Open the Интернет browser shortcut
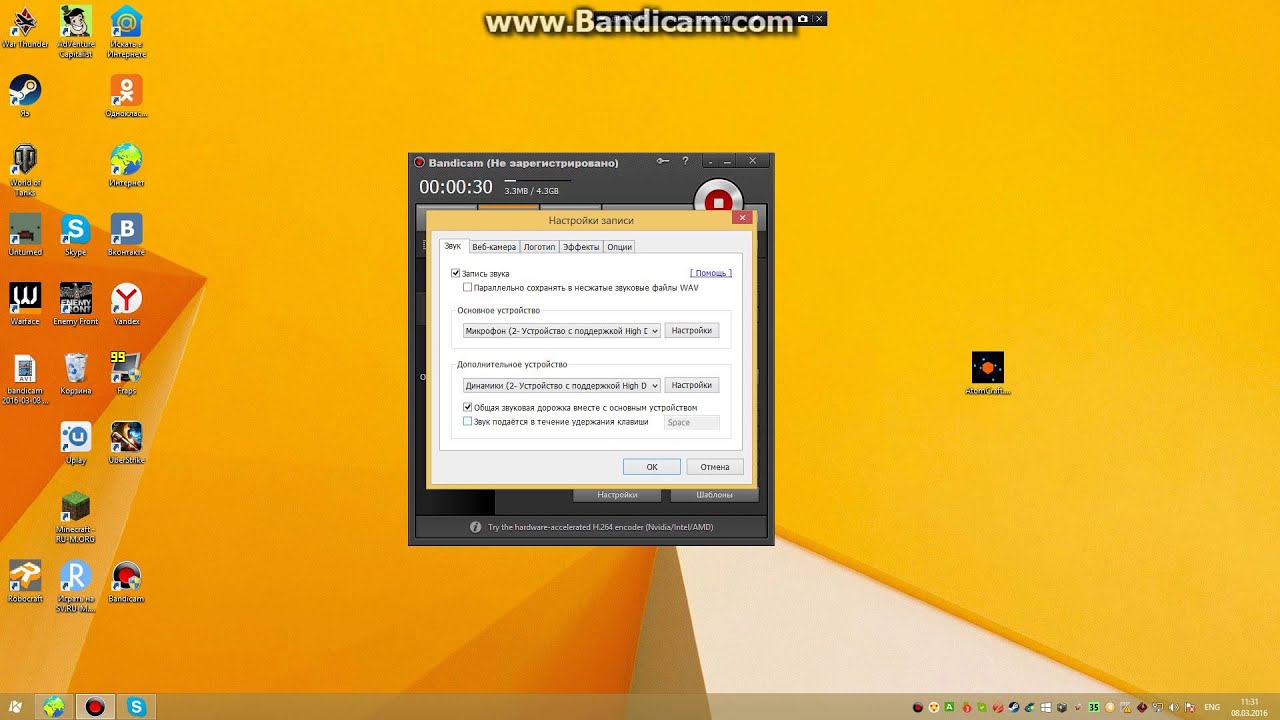Image resolution: width=1280 pixels, height=720 pixels. click(126, 166)
